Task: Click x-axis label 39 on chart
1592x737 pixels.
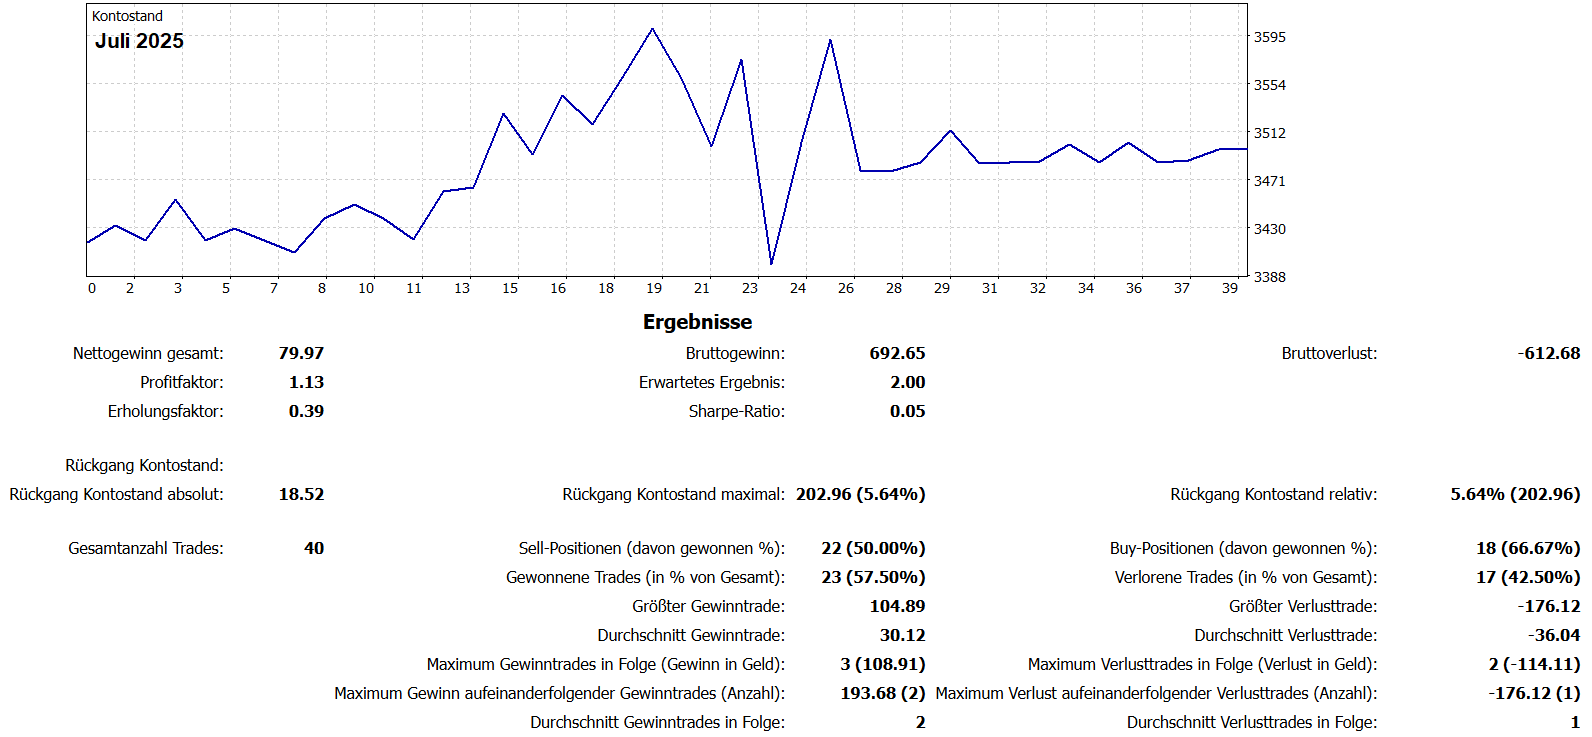Action: [1230, 288]
